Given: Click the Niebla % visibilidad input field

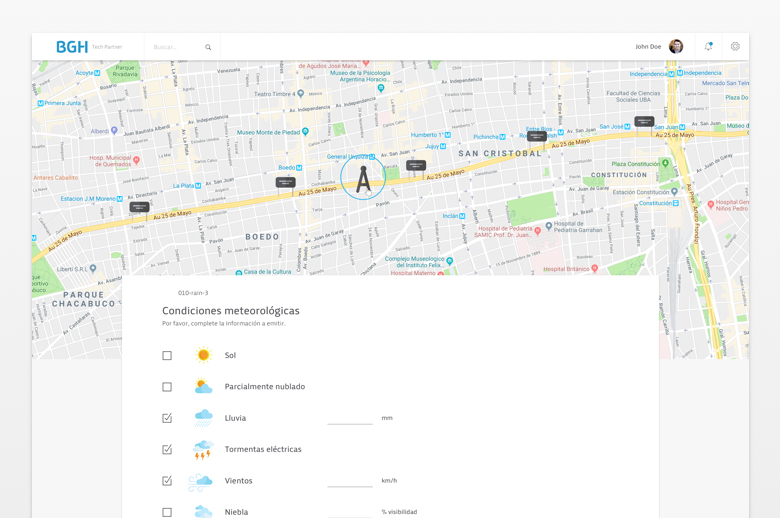Looking at the screenshot, I should pyautogui.click(x=350, y=512).
